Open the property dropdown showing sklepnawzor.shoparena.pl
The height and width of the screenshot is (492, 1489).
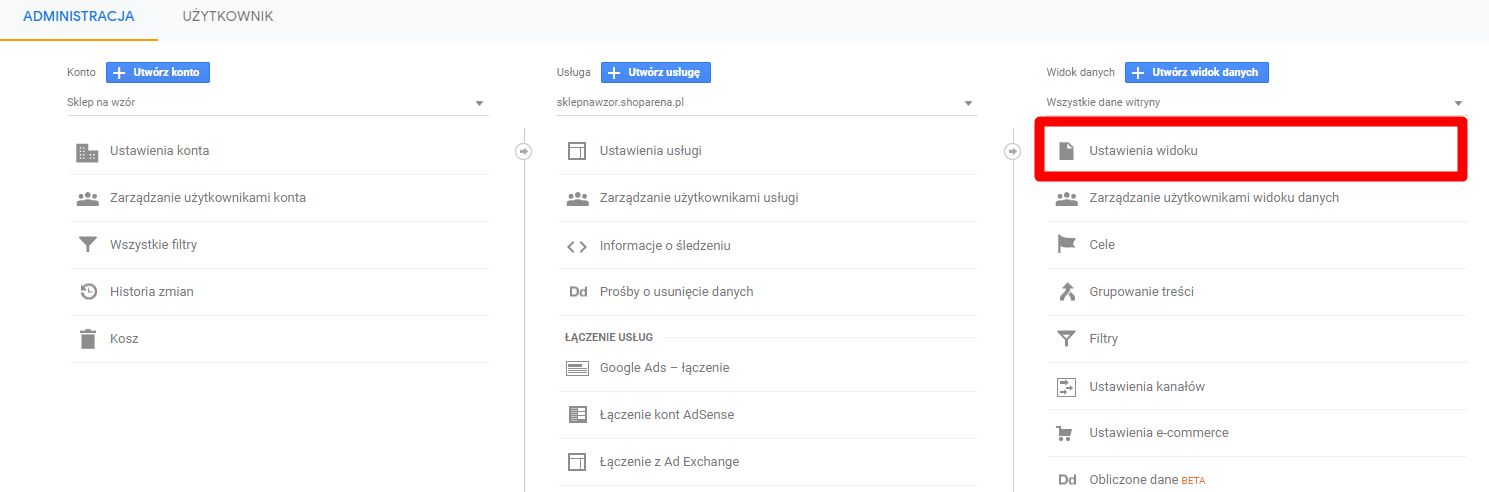click(x=767, y=103)
